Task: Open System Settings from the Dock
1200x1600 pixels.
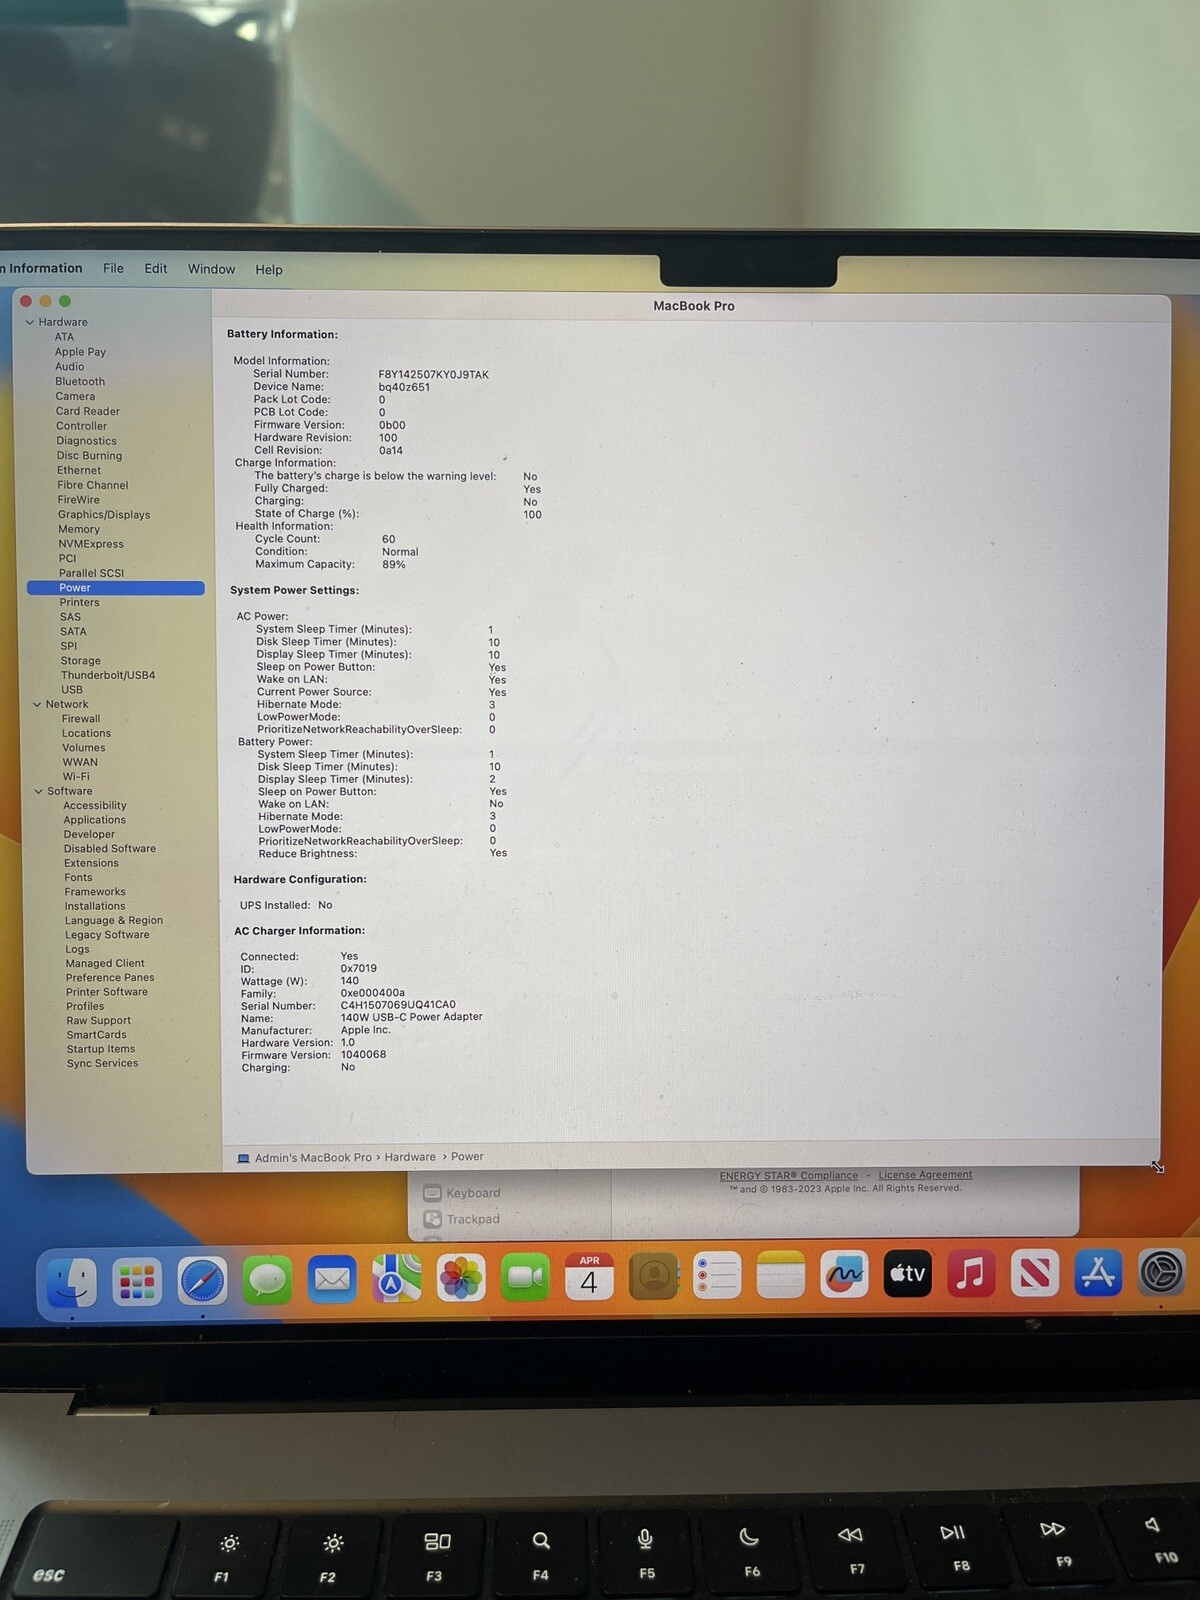Action: pyautogui.click(x=1162, y=1273)
